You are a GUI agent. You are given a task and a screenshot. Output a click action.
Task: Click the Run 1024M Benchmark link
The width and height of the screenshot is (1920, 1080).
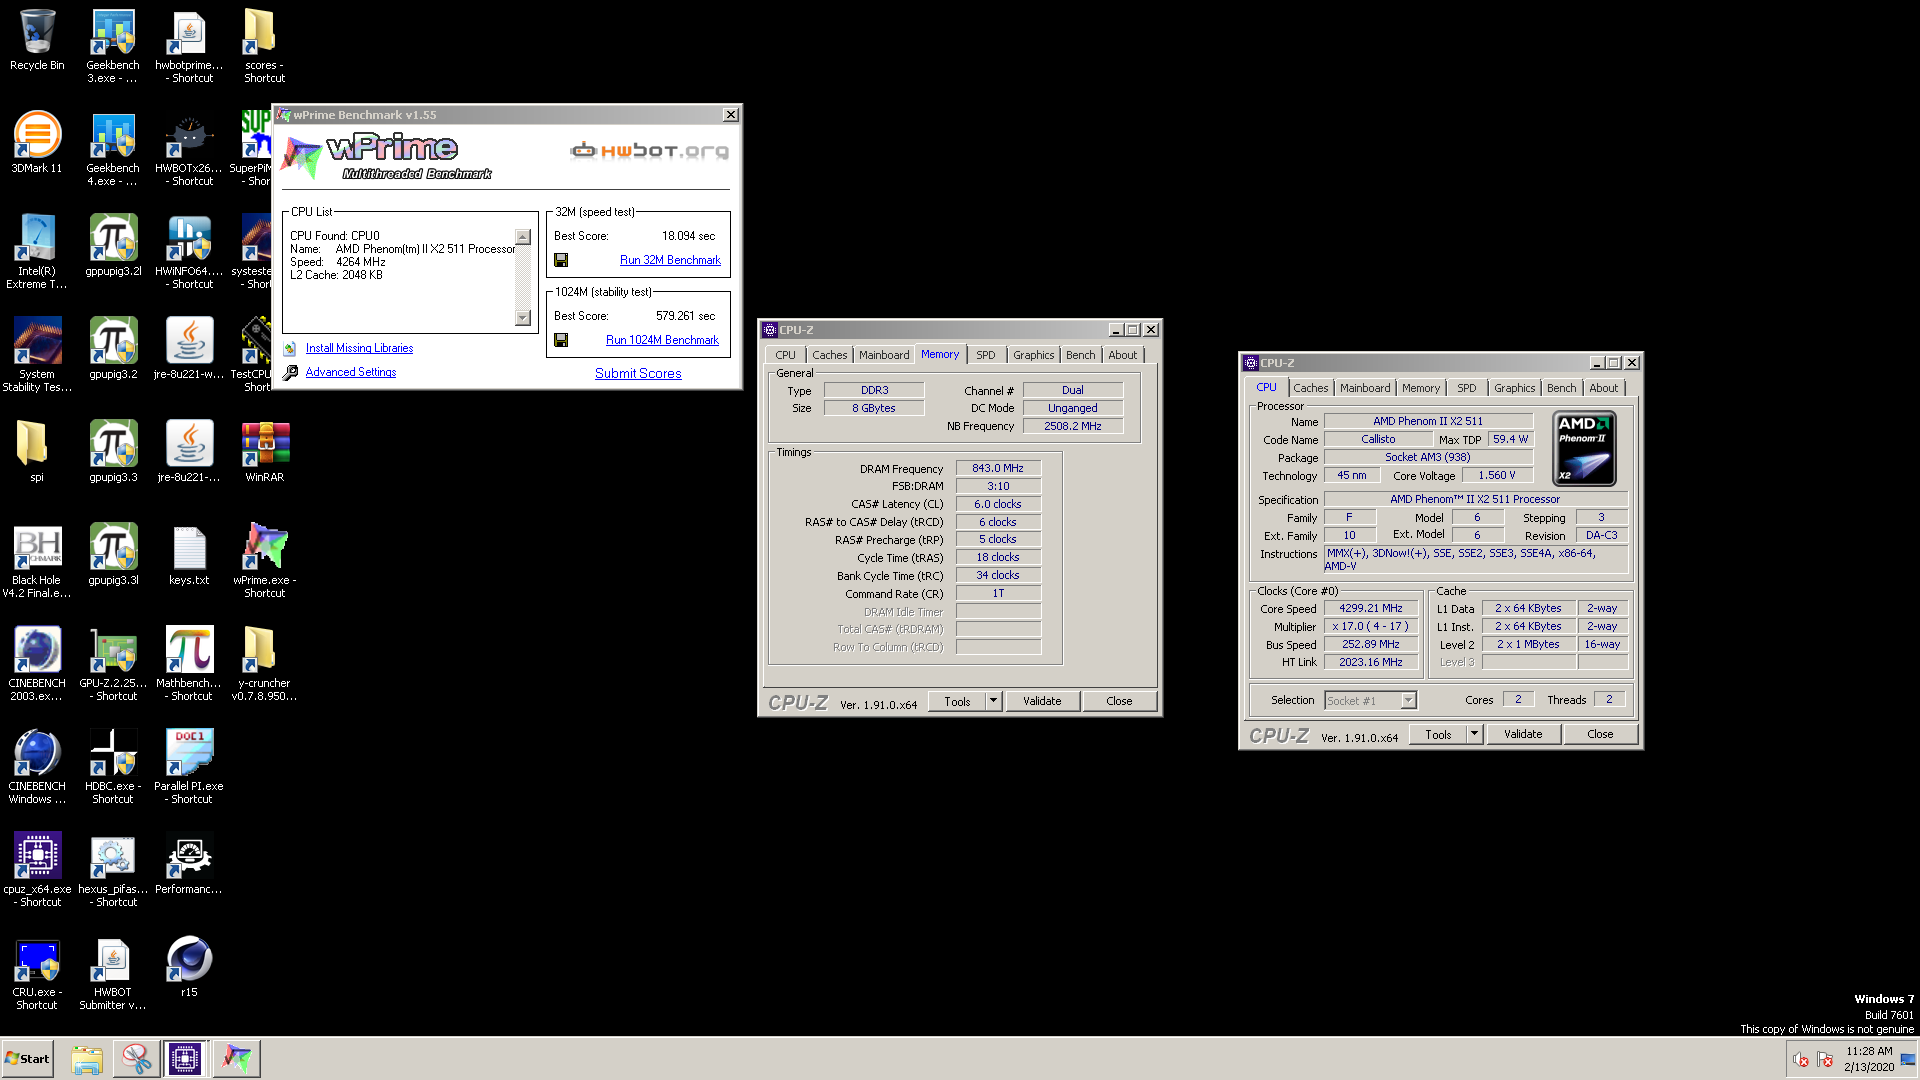tap(662, 340)
